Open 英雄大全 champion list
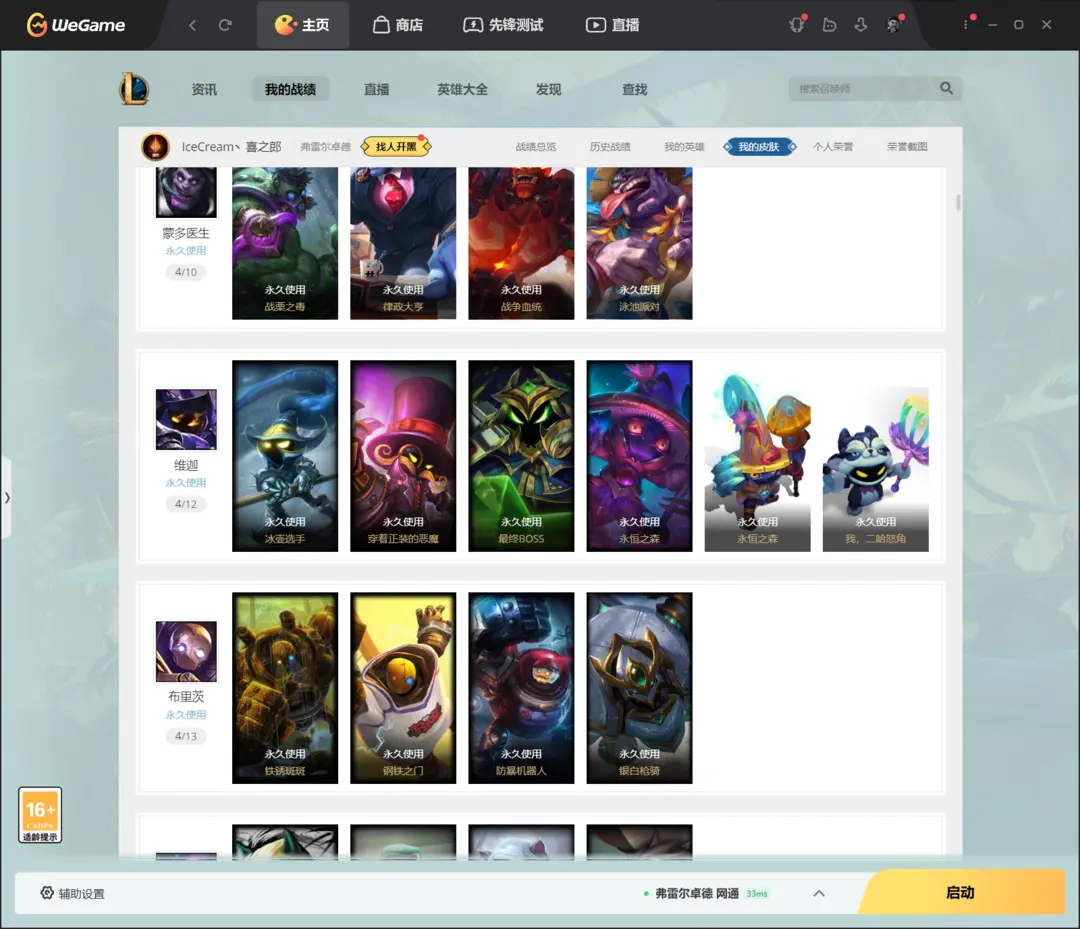Screen dimensions: 1080x929 pos(462,90)
